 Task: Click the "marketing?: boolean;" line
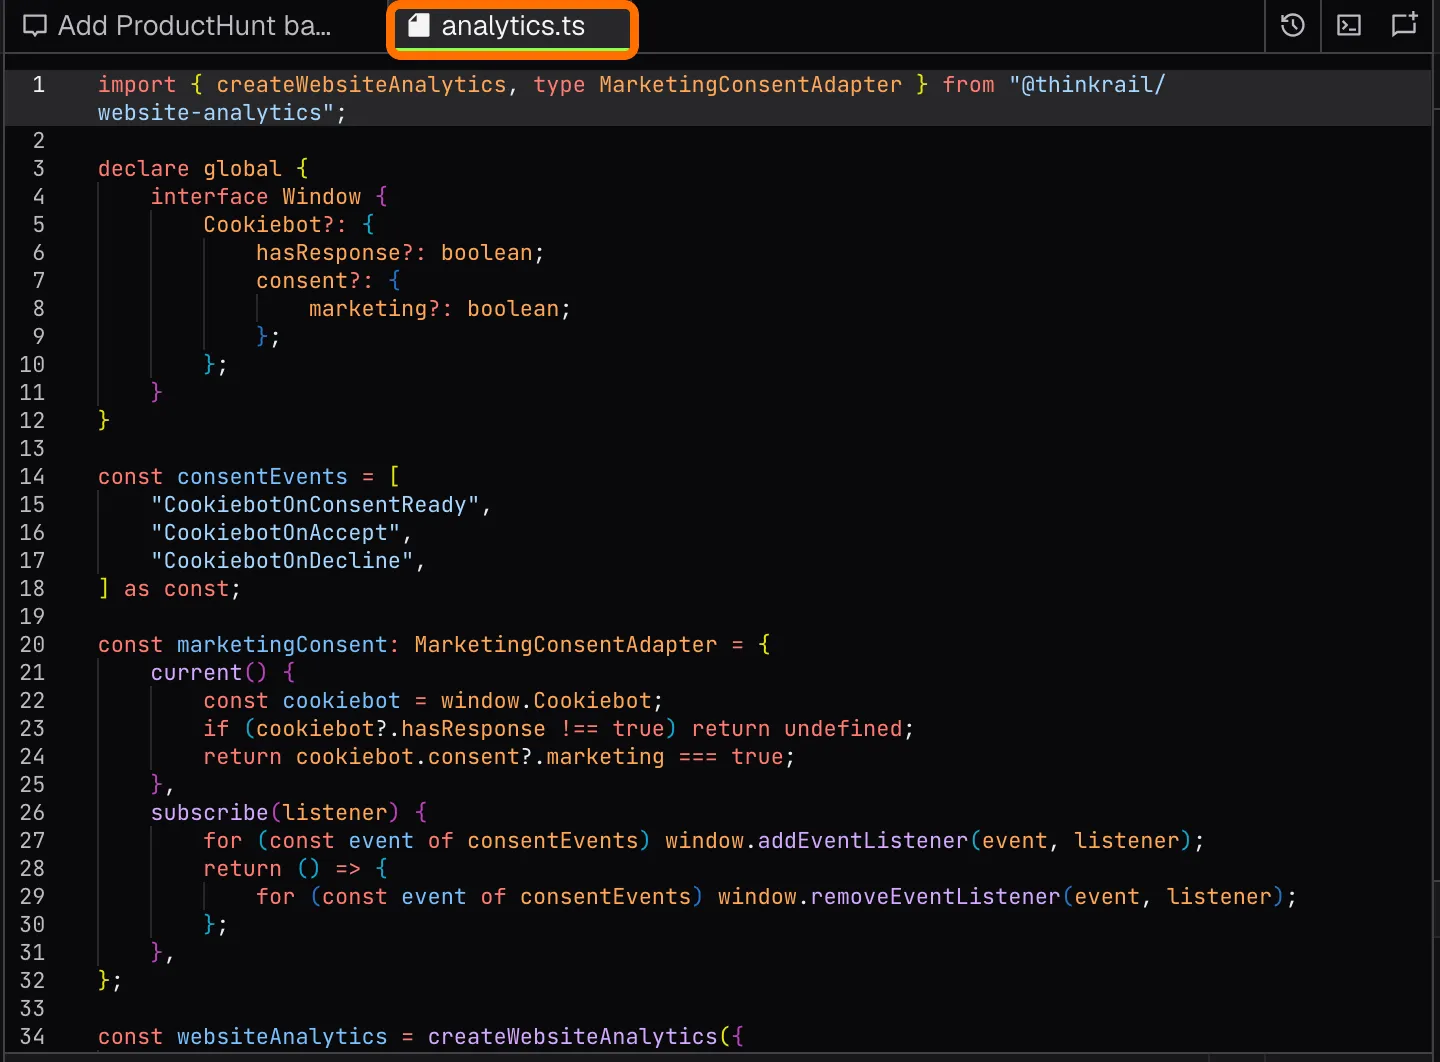pos(440,309)
